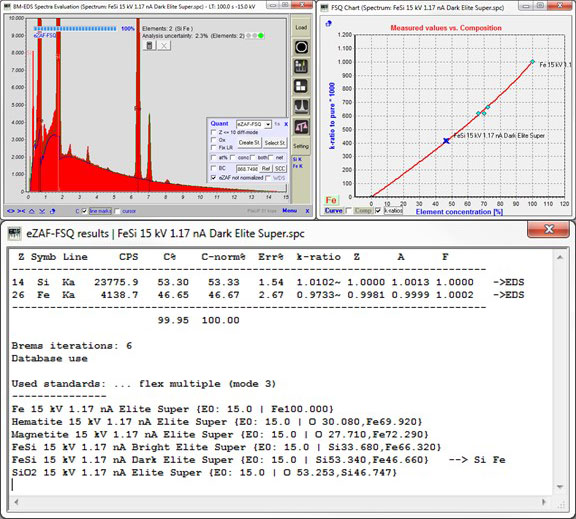The image size is (576, 519).
Task: Enable the Fix LR checkbox
Action: (213, 147)
